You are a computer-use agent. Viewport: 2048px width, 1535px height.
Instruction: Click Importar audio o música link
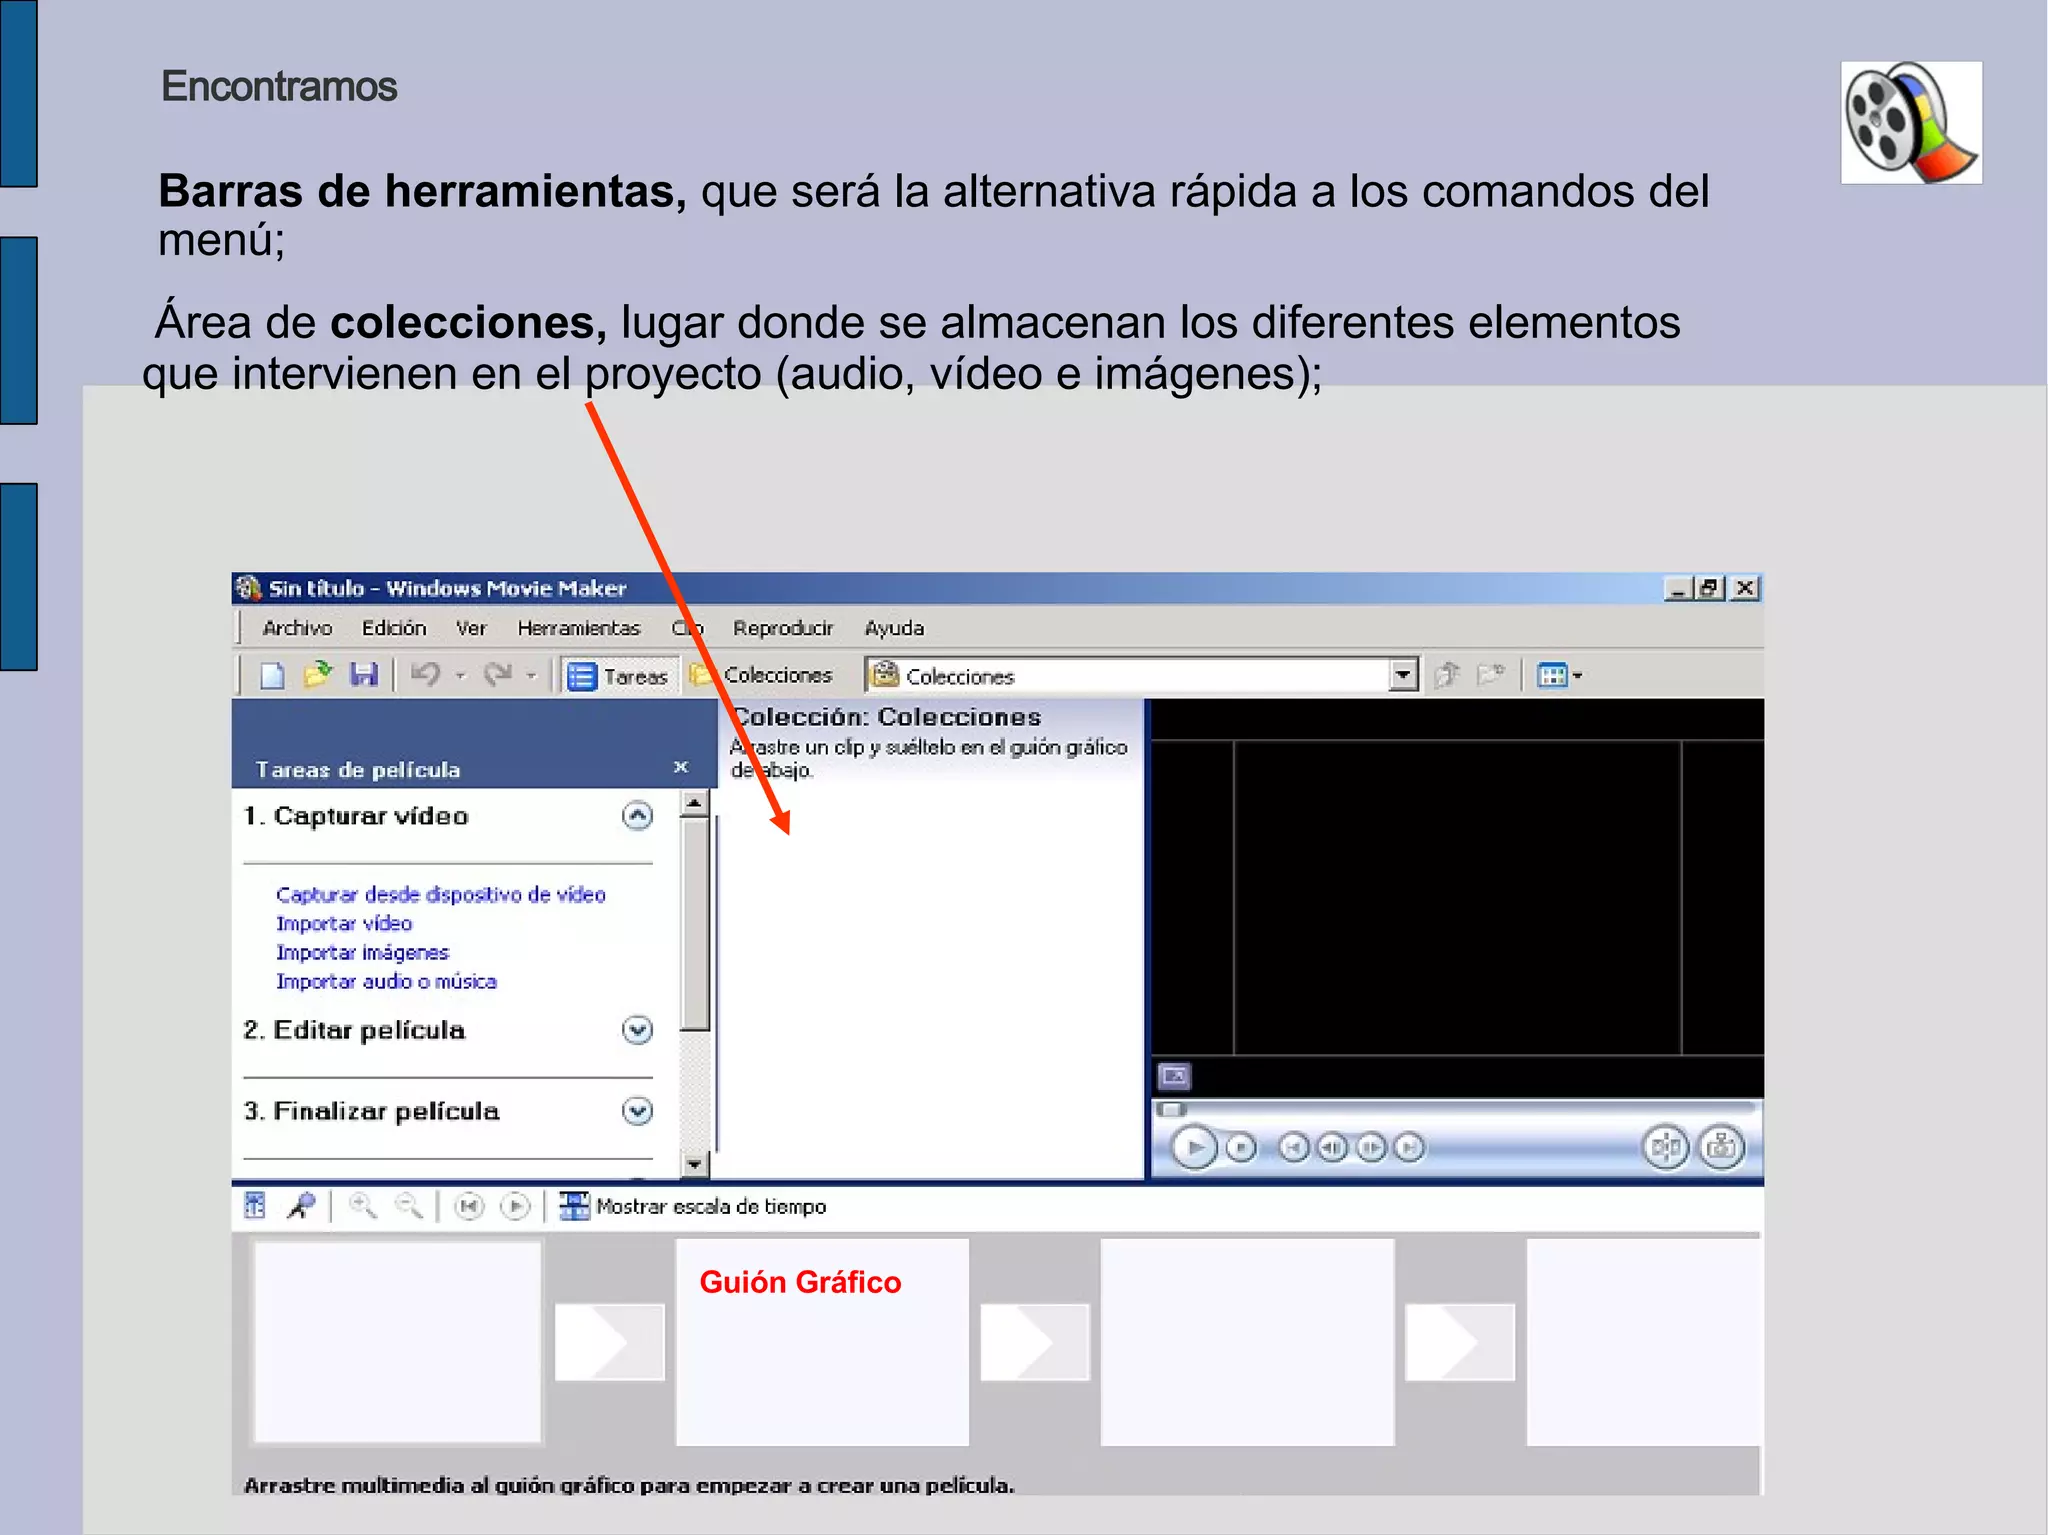386,981
